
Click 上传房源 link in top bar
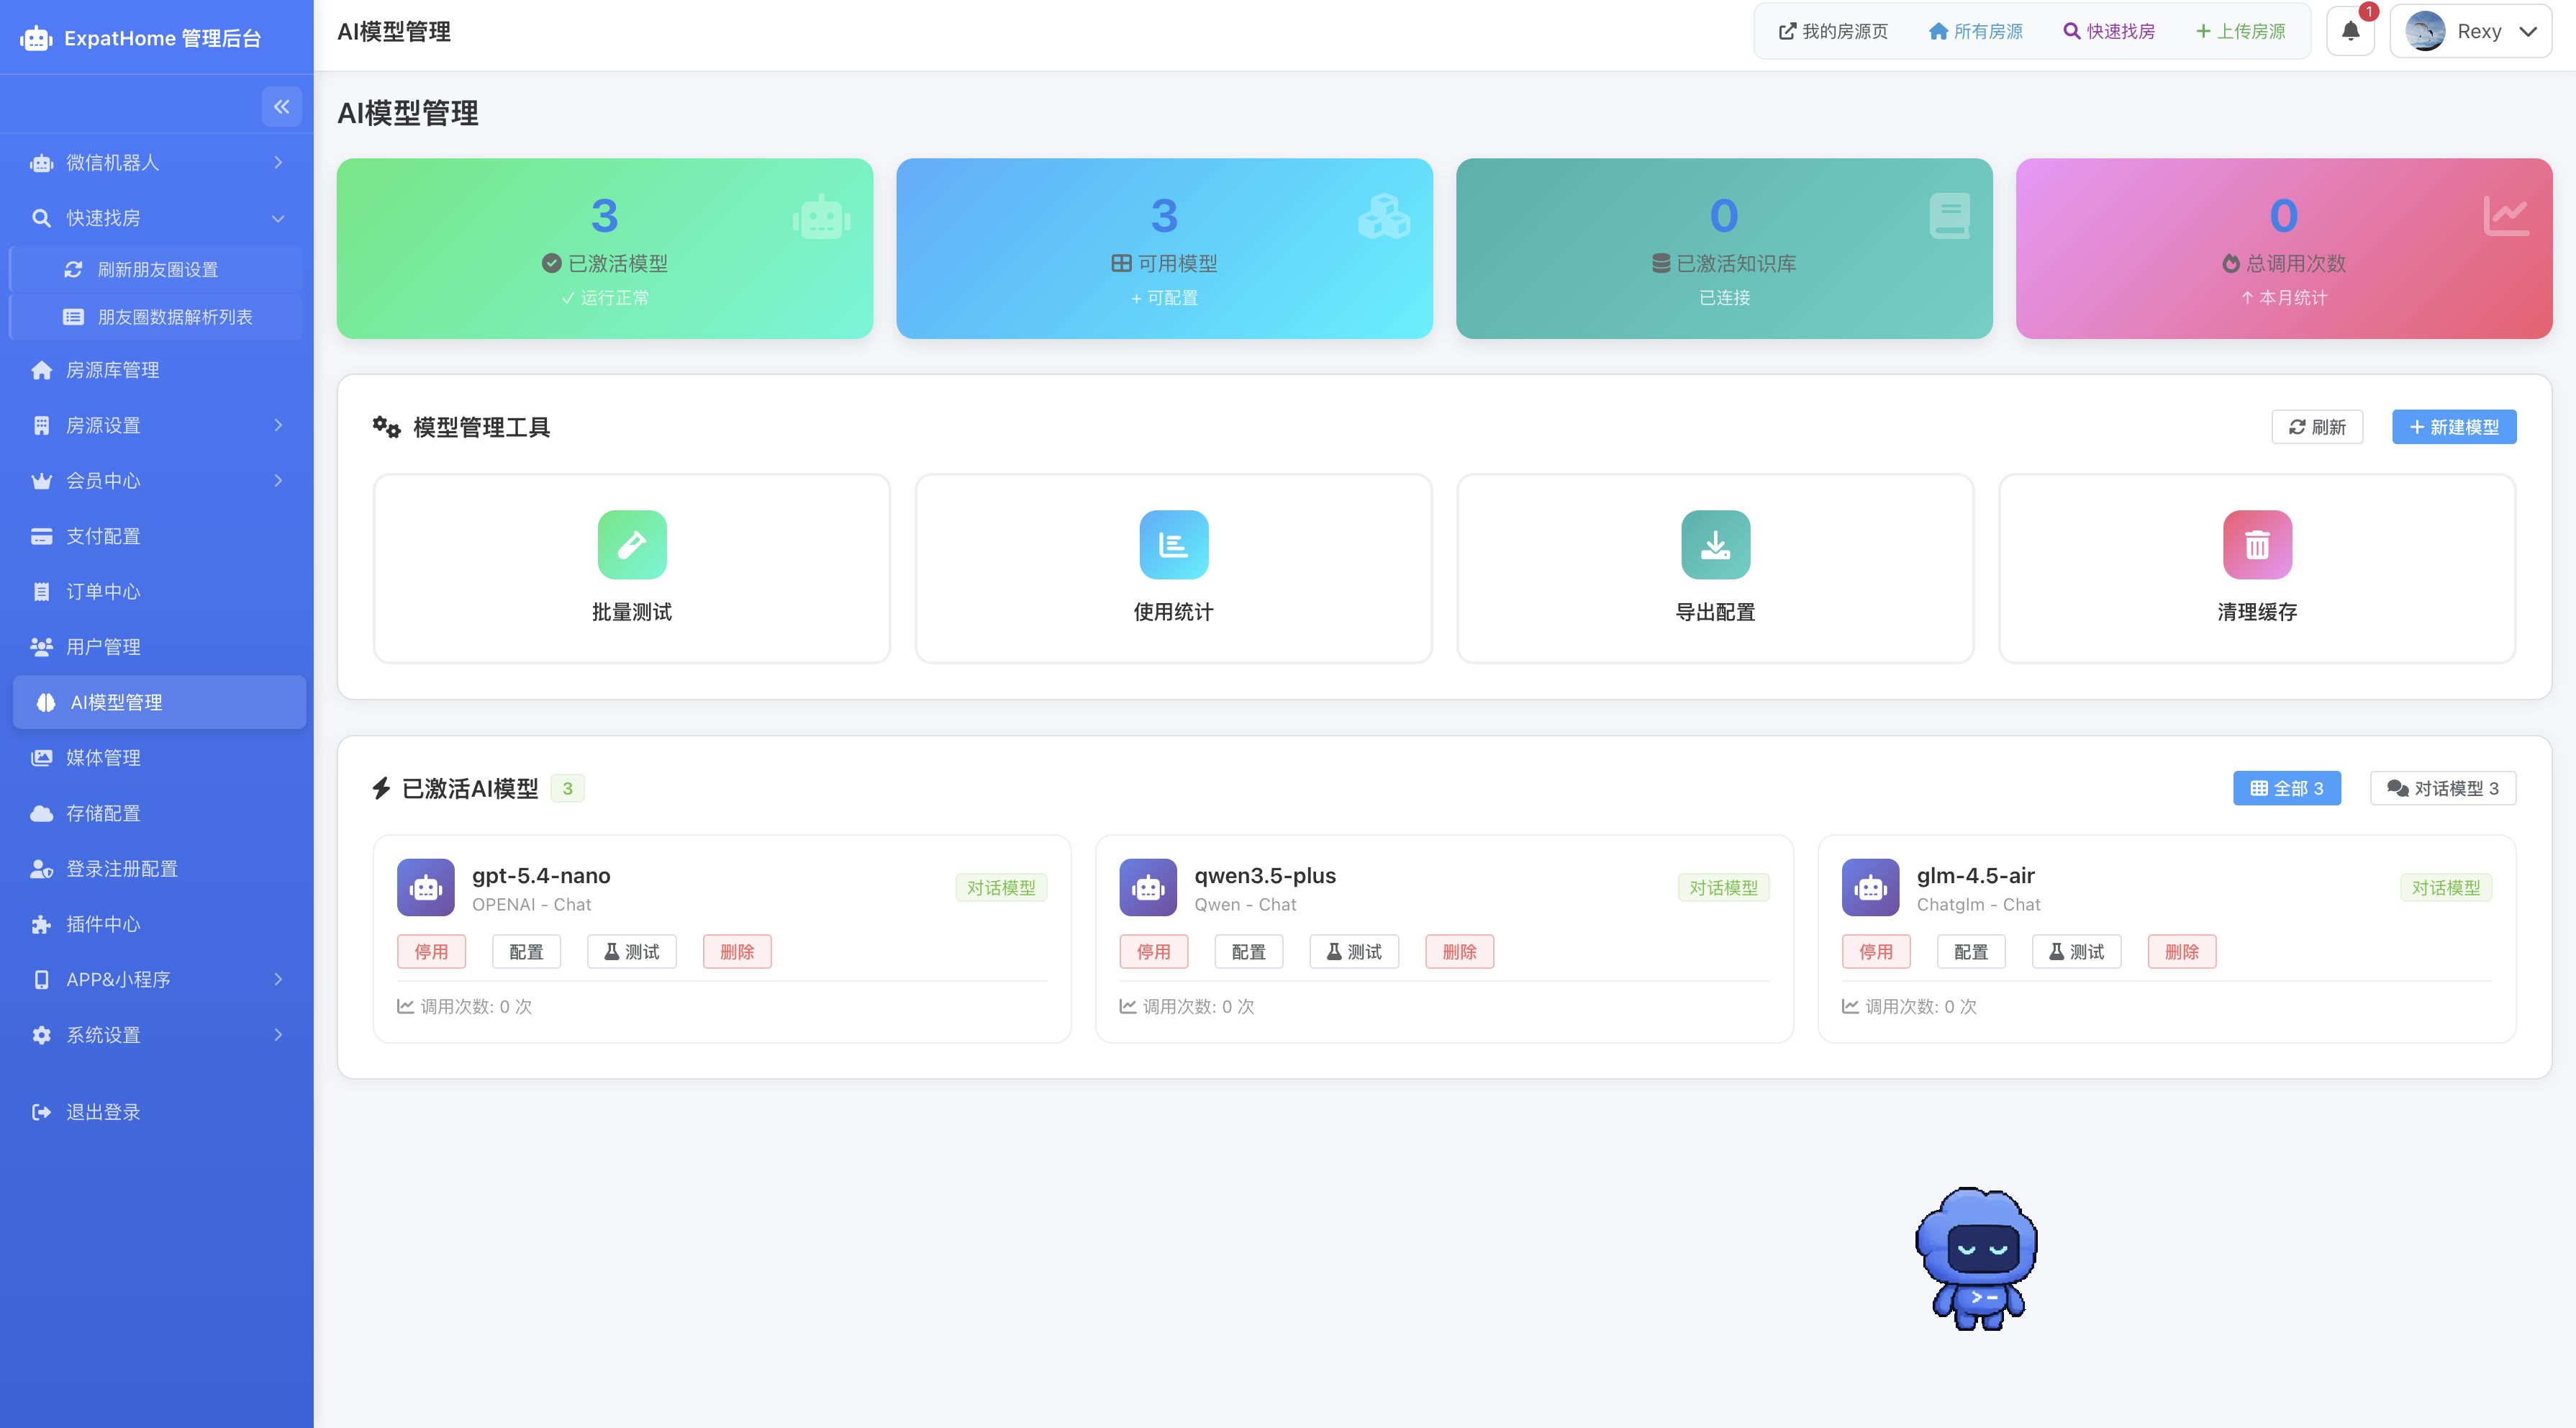coord(2240,31)
